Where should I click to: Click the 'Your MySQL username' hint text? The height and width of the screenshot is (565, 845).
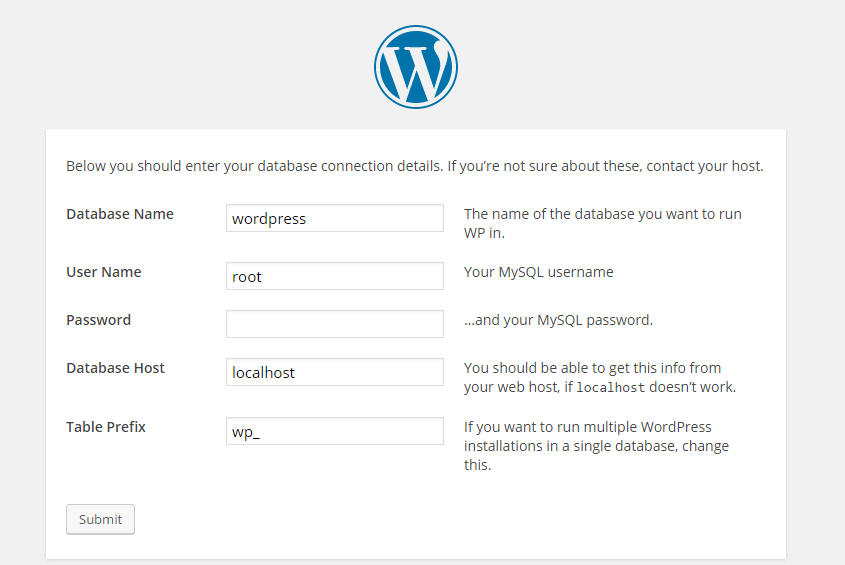pos(538,272)
